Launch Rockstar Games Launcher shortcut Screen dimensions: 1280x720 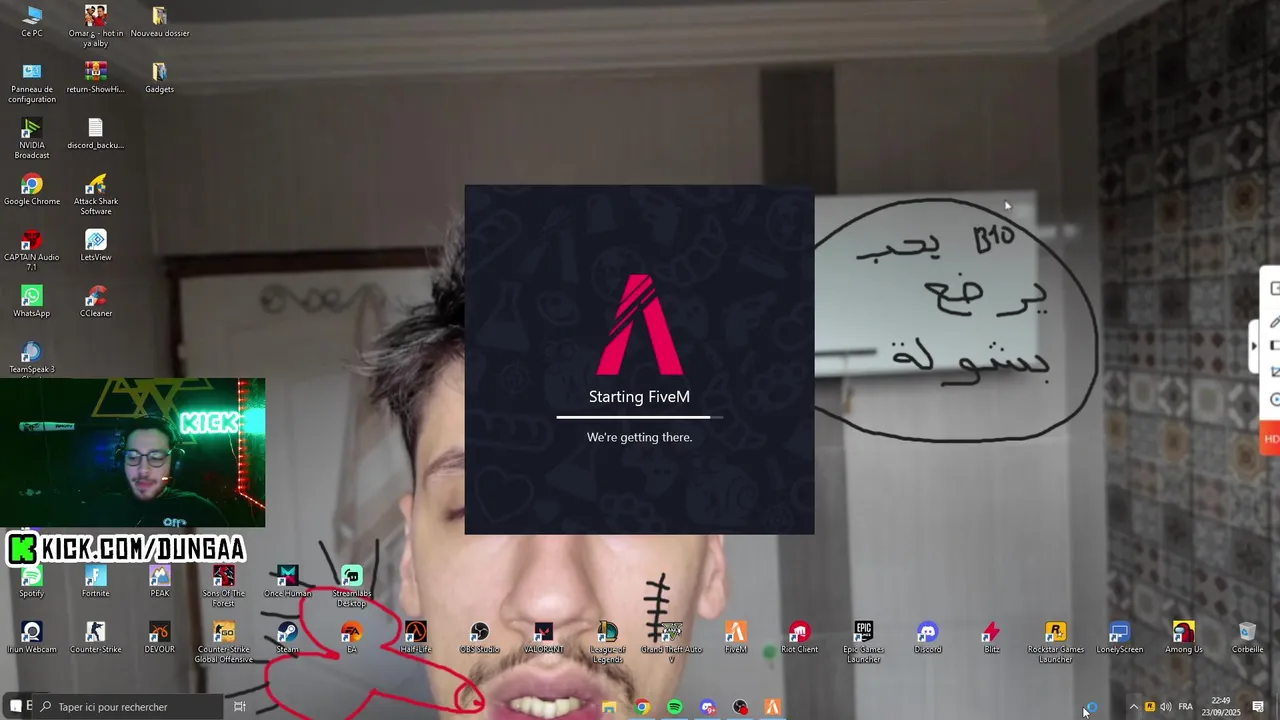[x=1056, y=642]
